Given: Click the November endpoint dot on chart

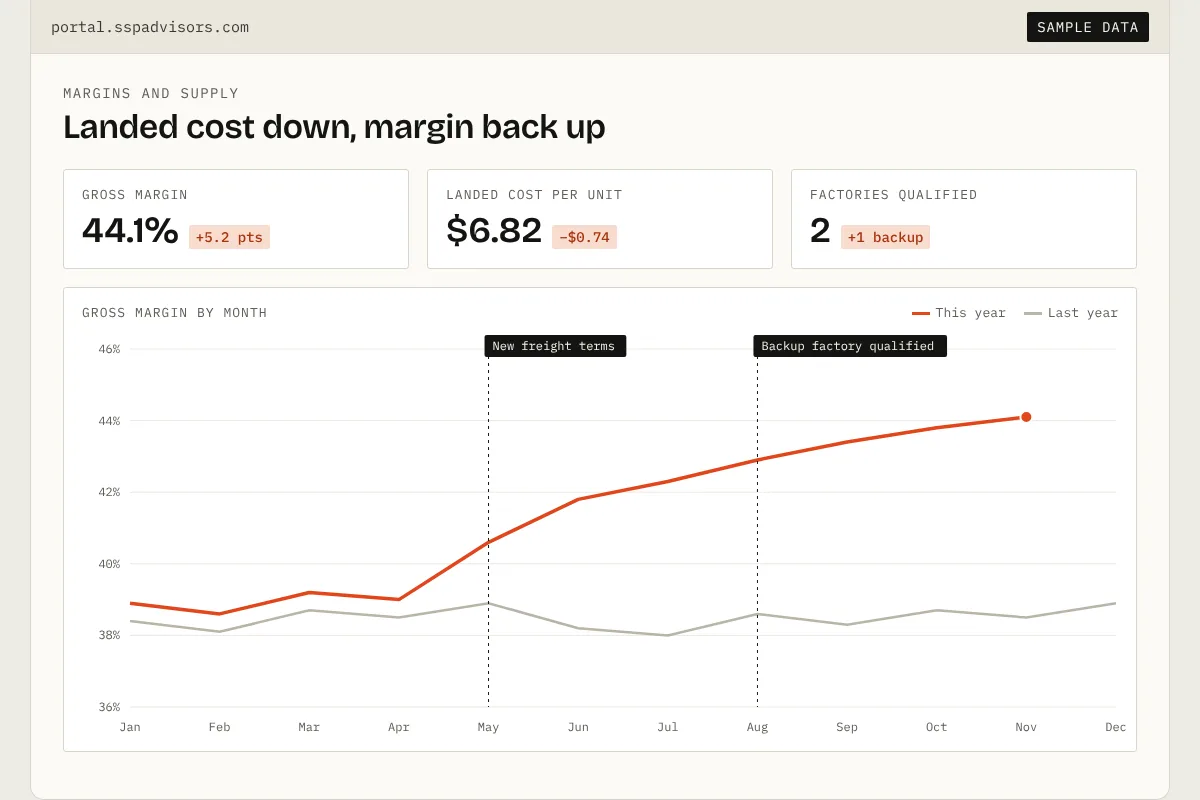Looking at the screenshot, I should [x=1026, y=417].
